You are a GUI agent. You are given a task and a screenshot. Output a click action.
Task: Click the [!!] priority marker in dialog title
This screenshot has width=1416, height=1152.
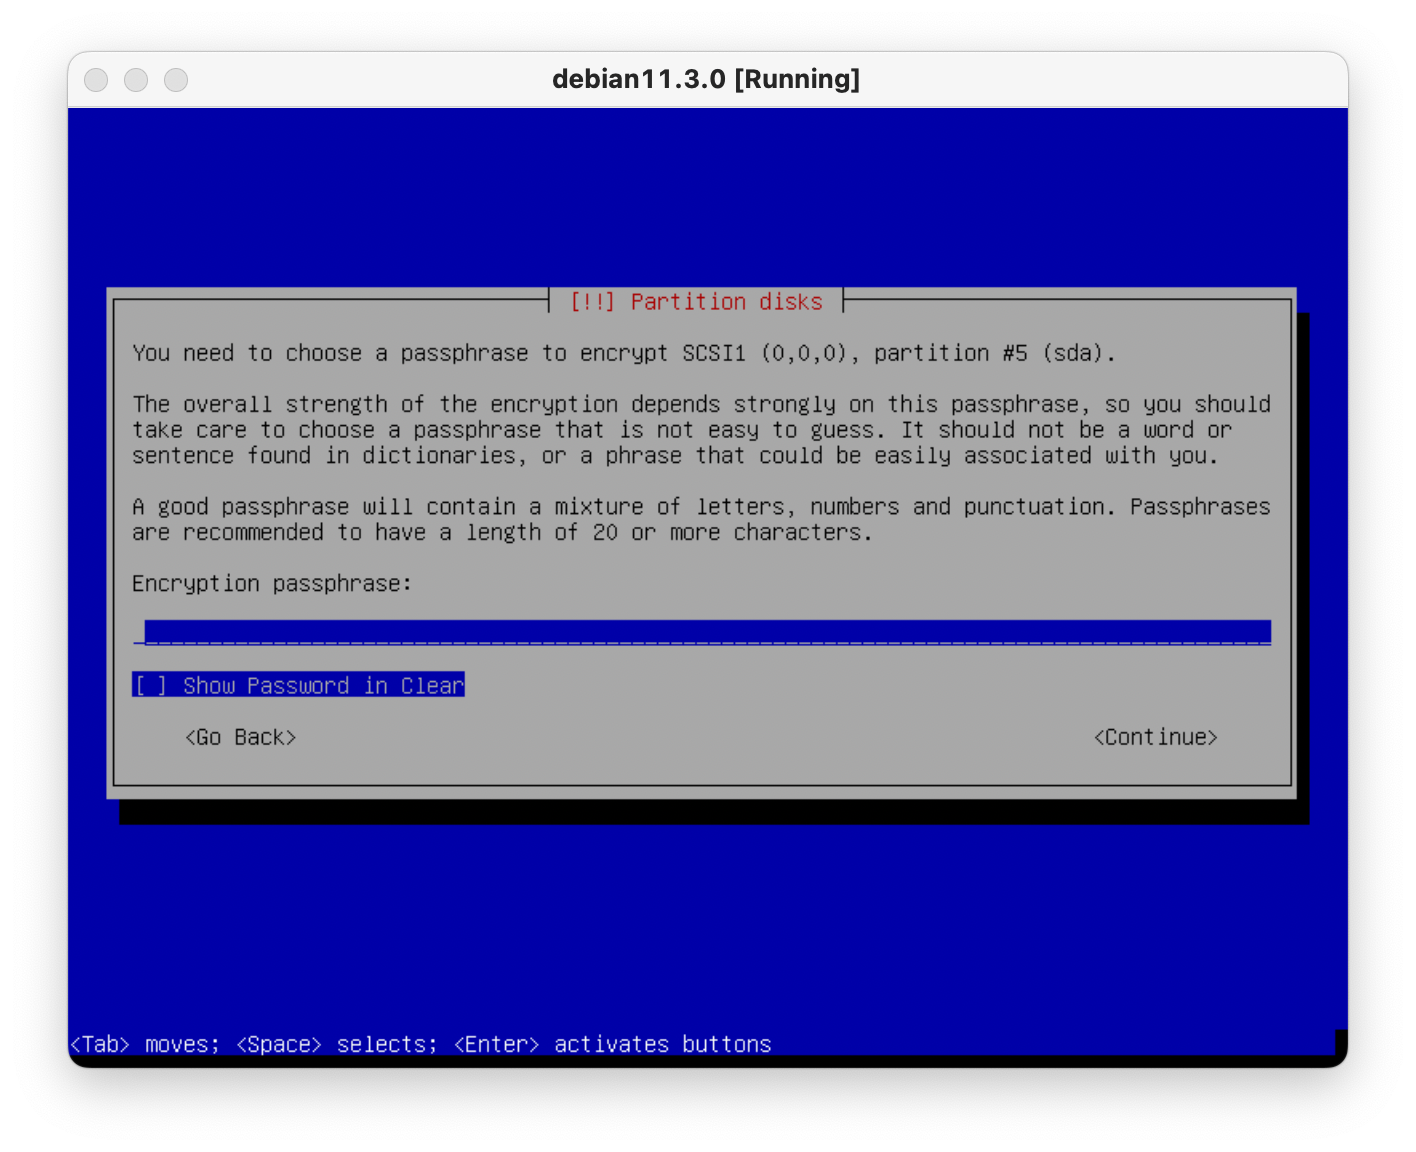pos(592,302)
